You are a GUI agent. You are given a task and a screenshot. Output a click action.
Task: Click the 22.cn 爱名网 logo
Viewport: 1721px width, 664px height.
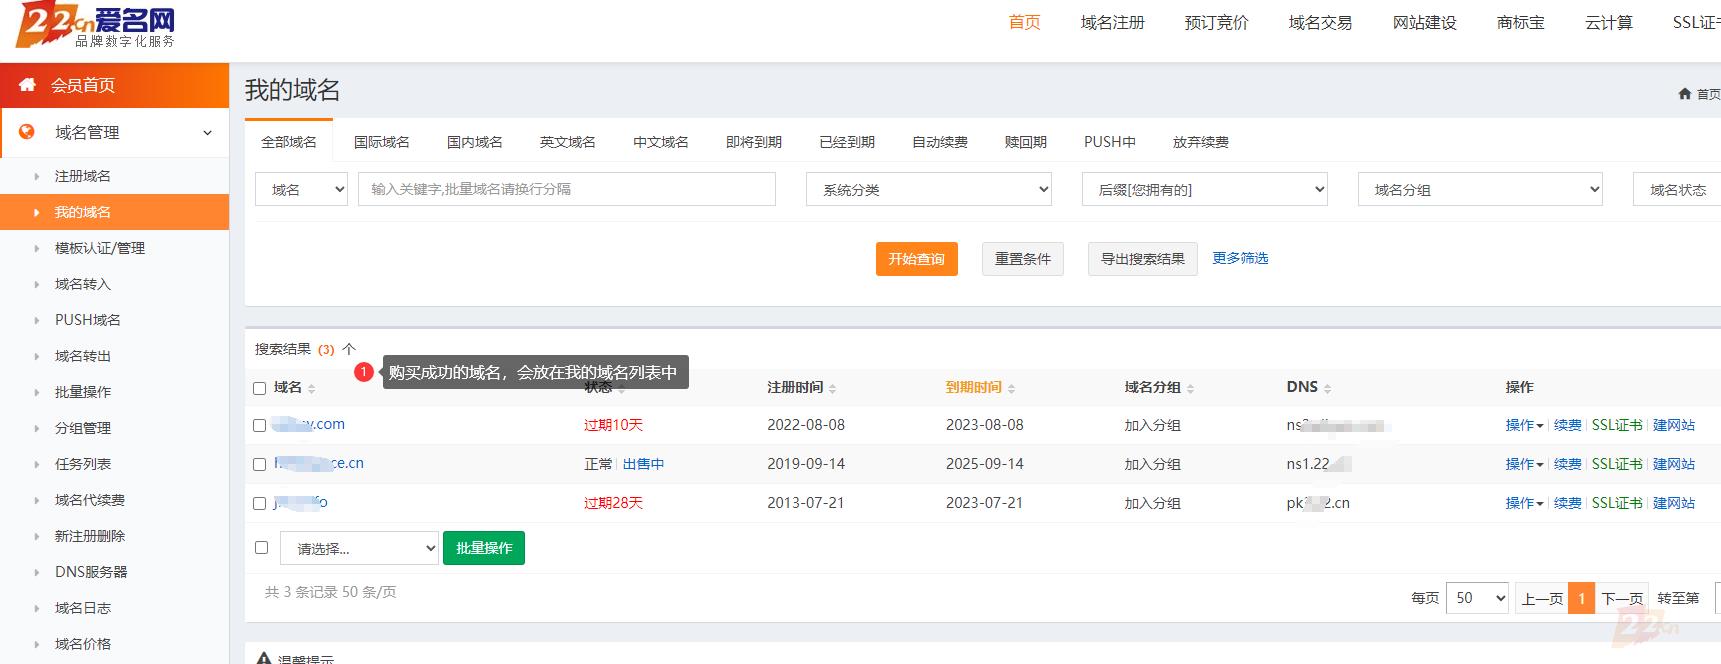(x=96, y=25)
